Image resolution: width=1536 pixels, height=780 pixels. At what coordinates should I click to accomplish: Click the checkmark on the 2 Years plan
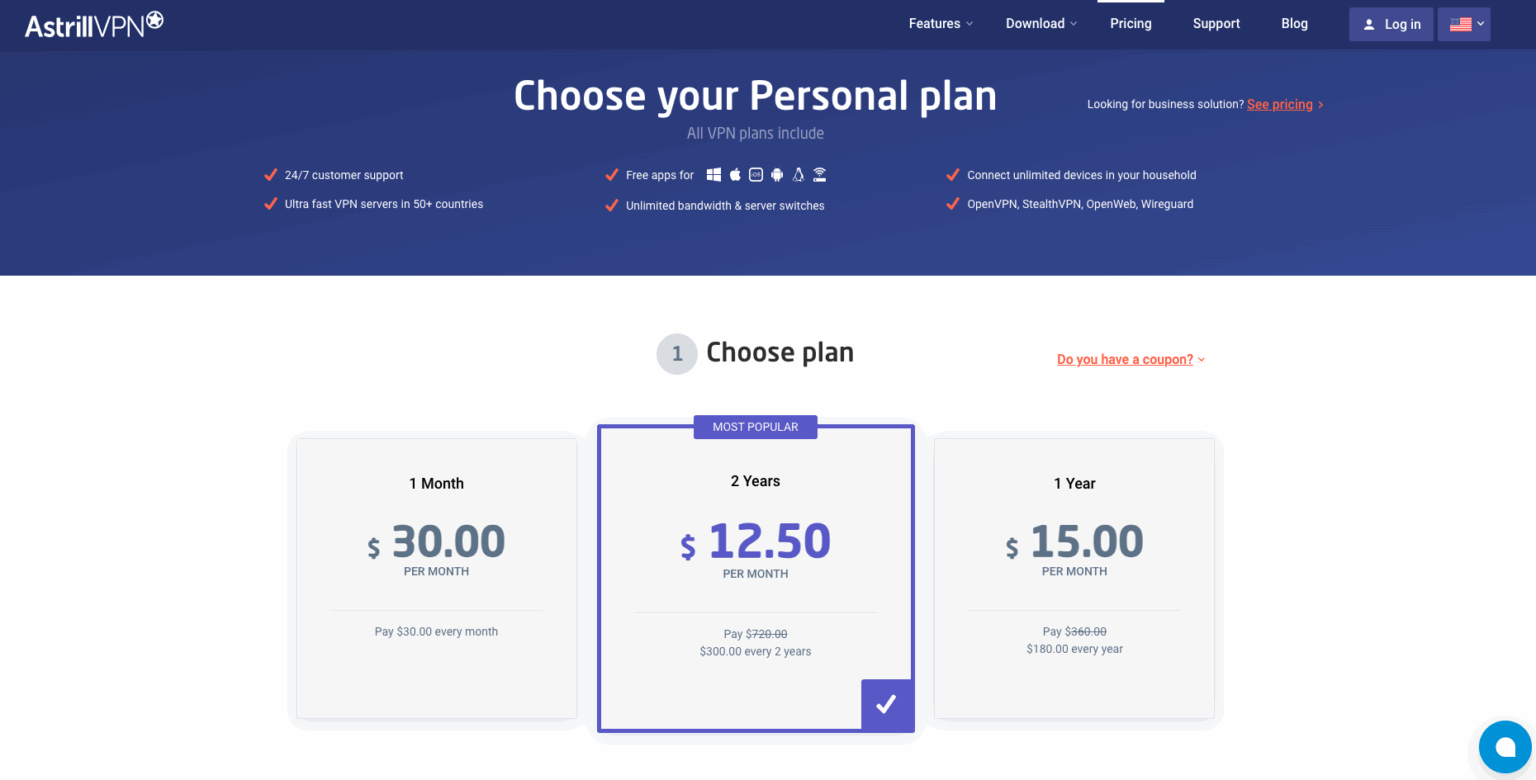887,704
